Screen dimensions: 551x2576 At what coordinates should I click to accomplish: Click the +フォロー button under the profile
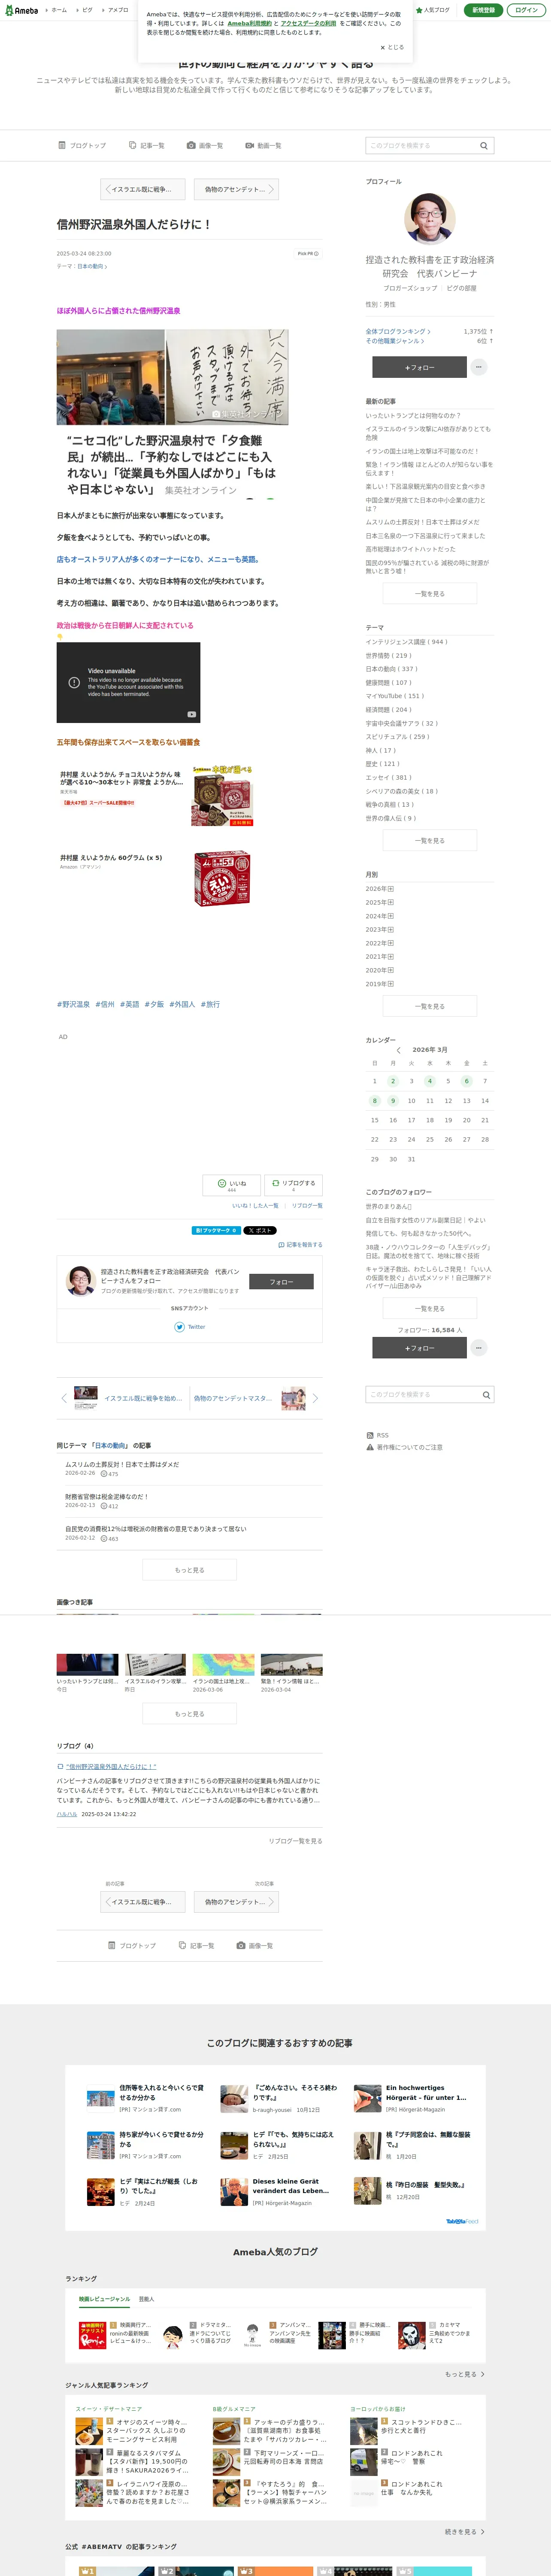pyautogui.click(x=419, y=367)
